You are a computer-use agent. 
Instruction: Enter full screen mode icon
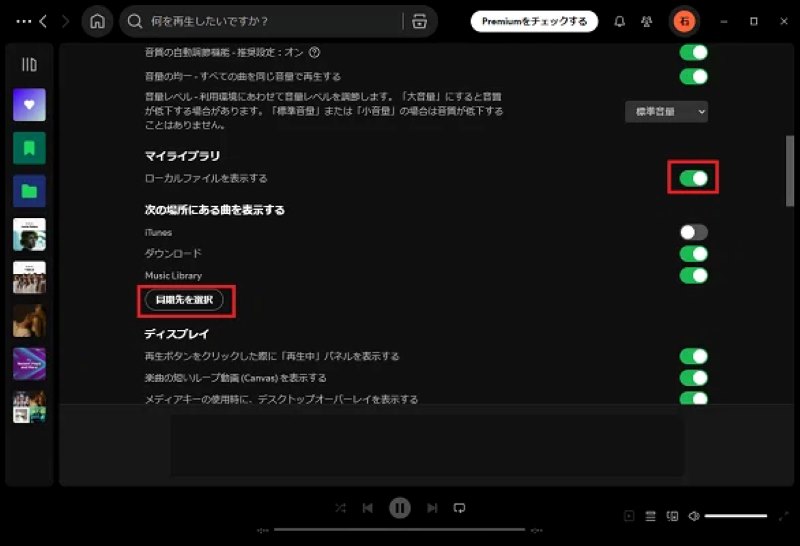[x=783, y=516]
